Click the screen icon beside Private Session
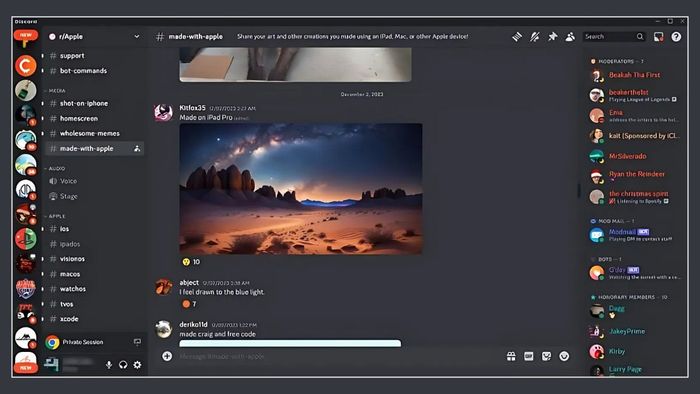 (137, 342)
